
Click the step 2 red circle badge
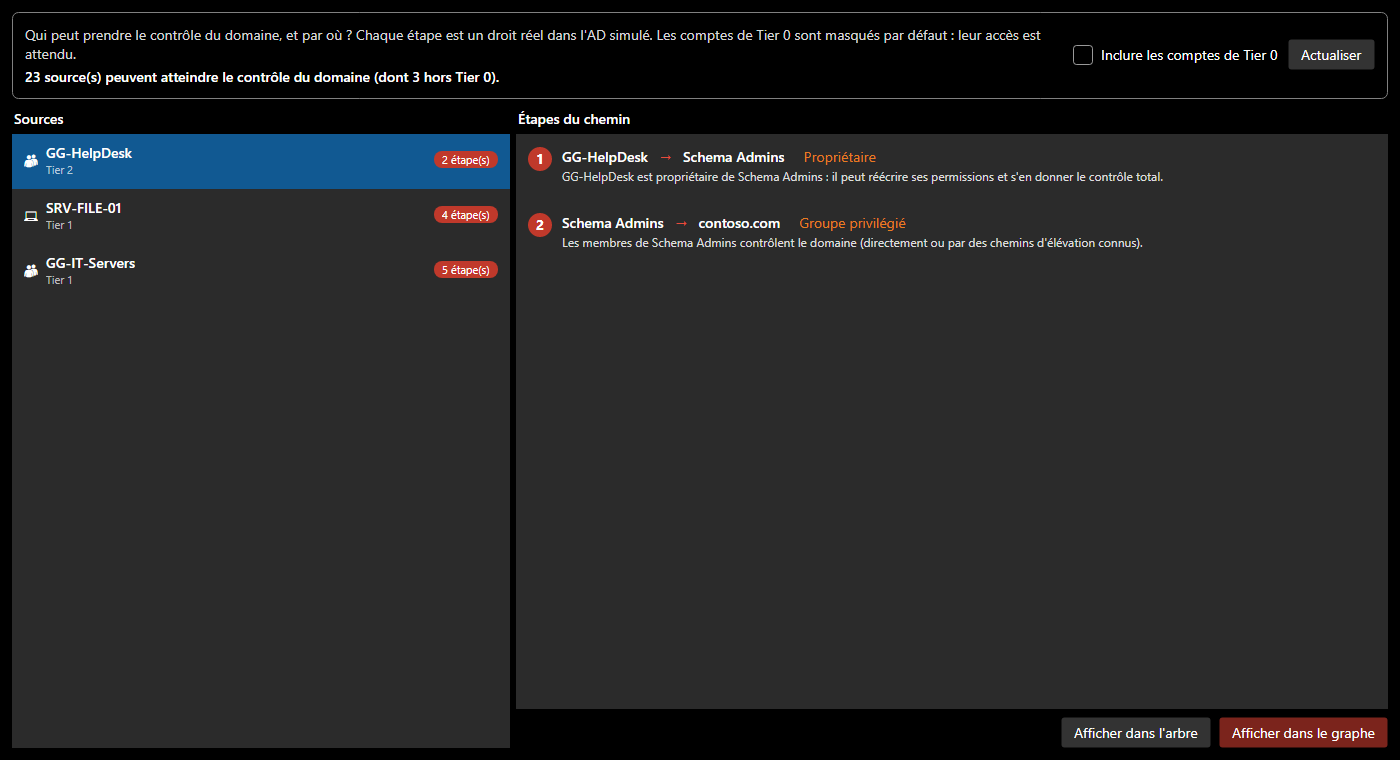[540, 225]
